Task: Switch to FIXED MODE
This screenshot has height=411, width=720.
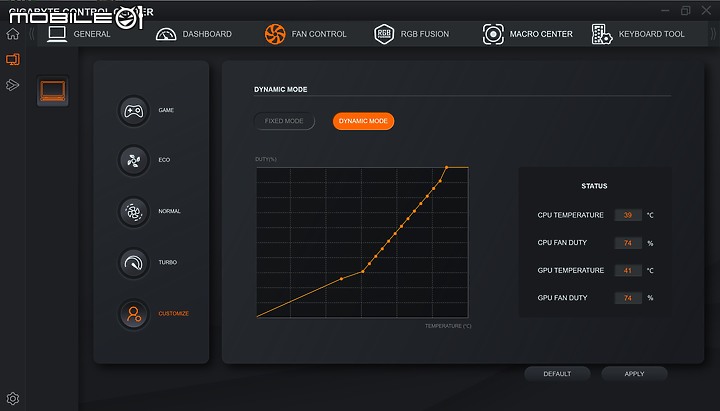Action: 284,121
